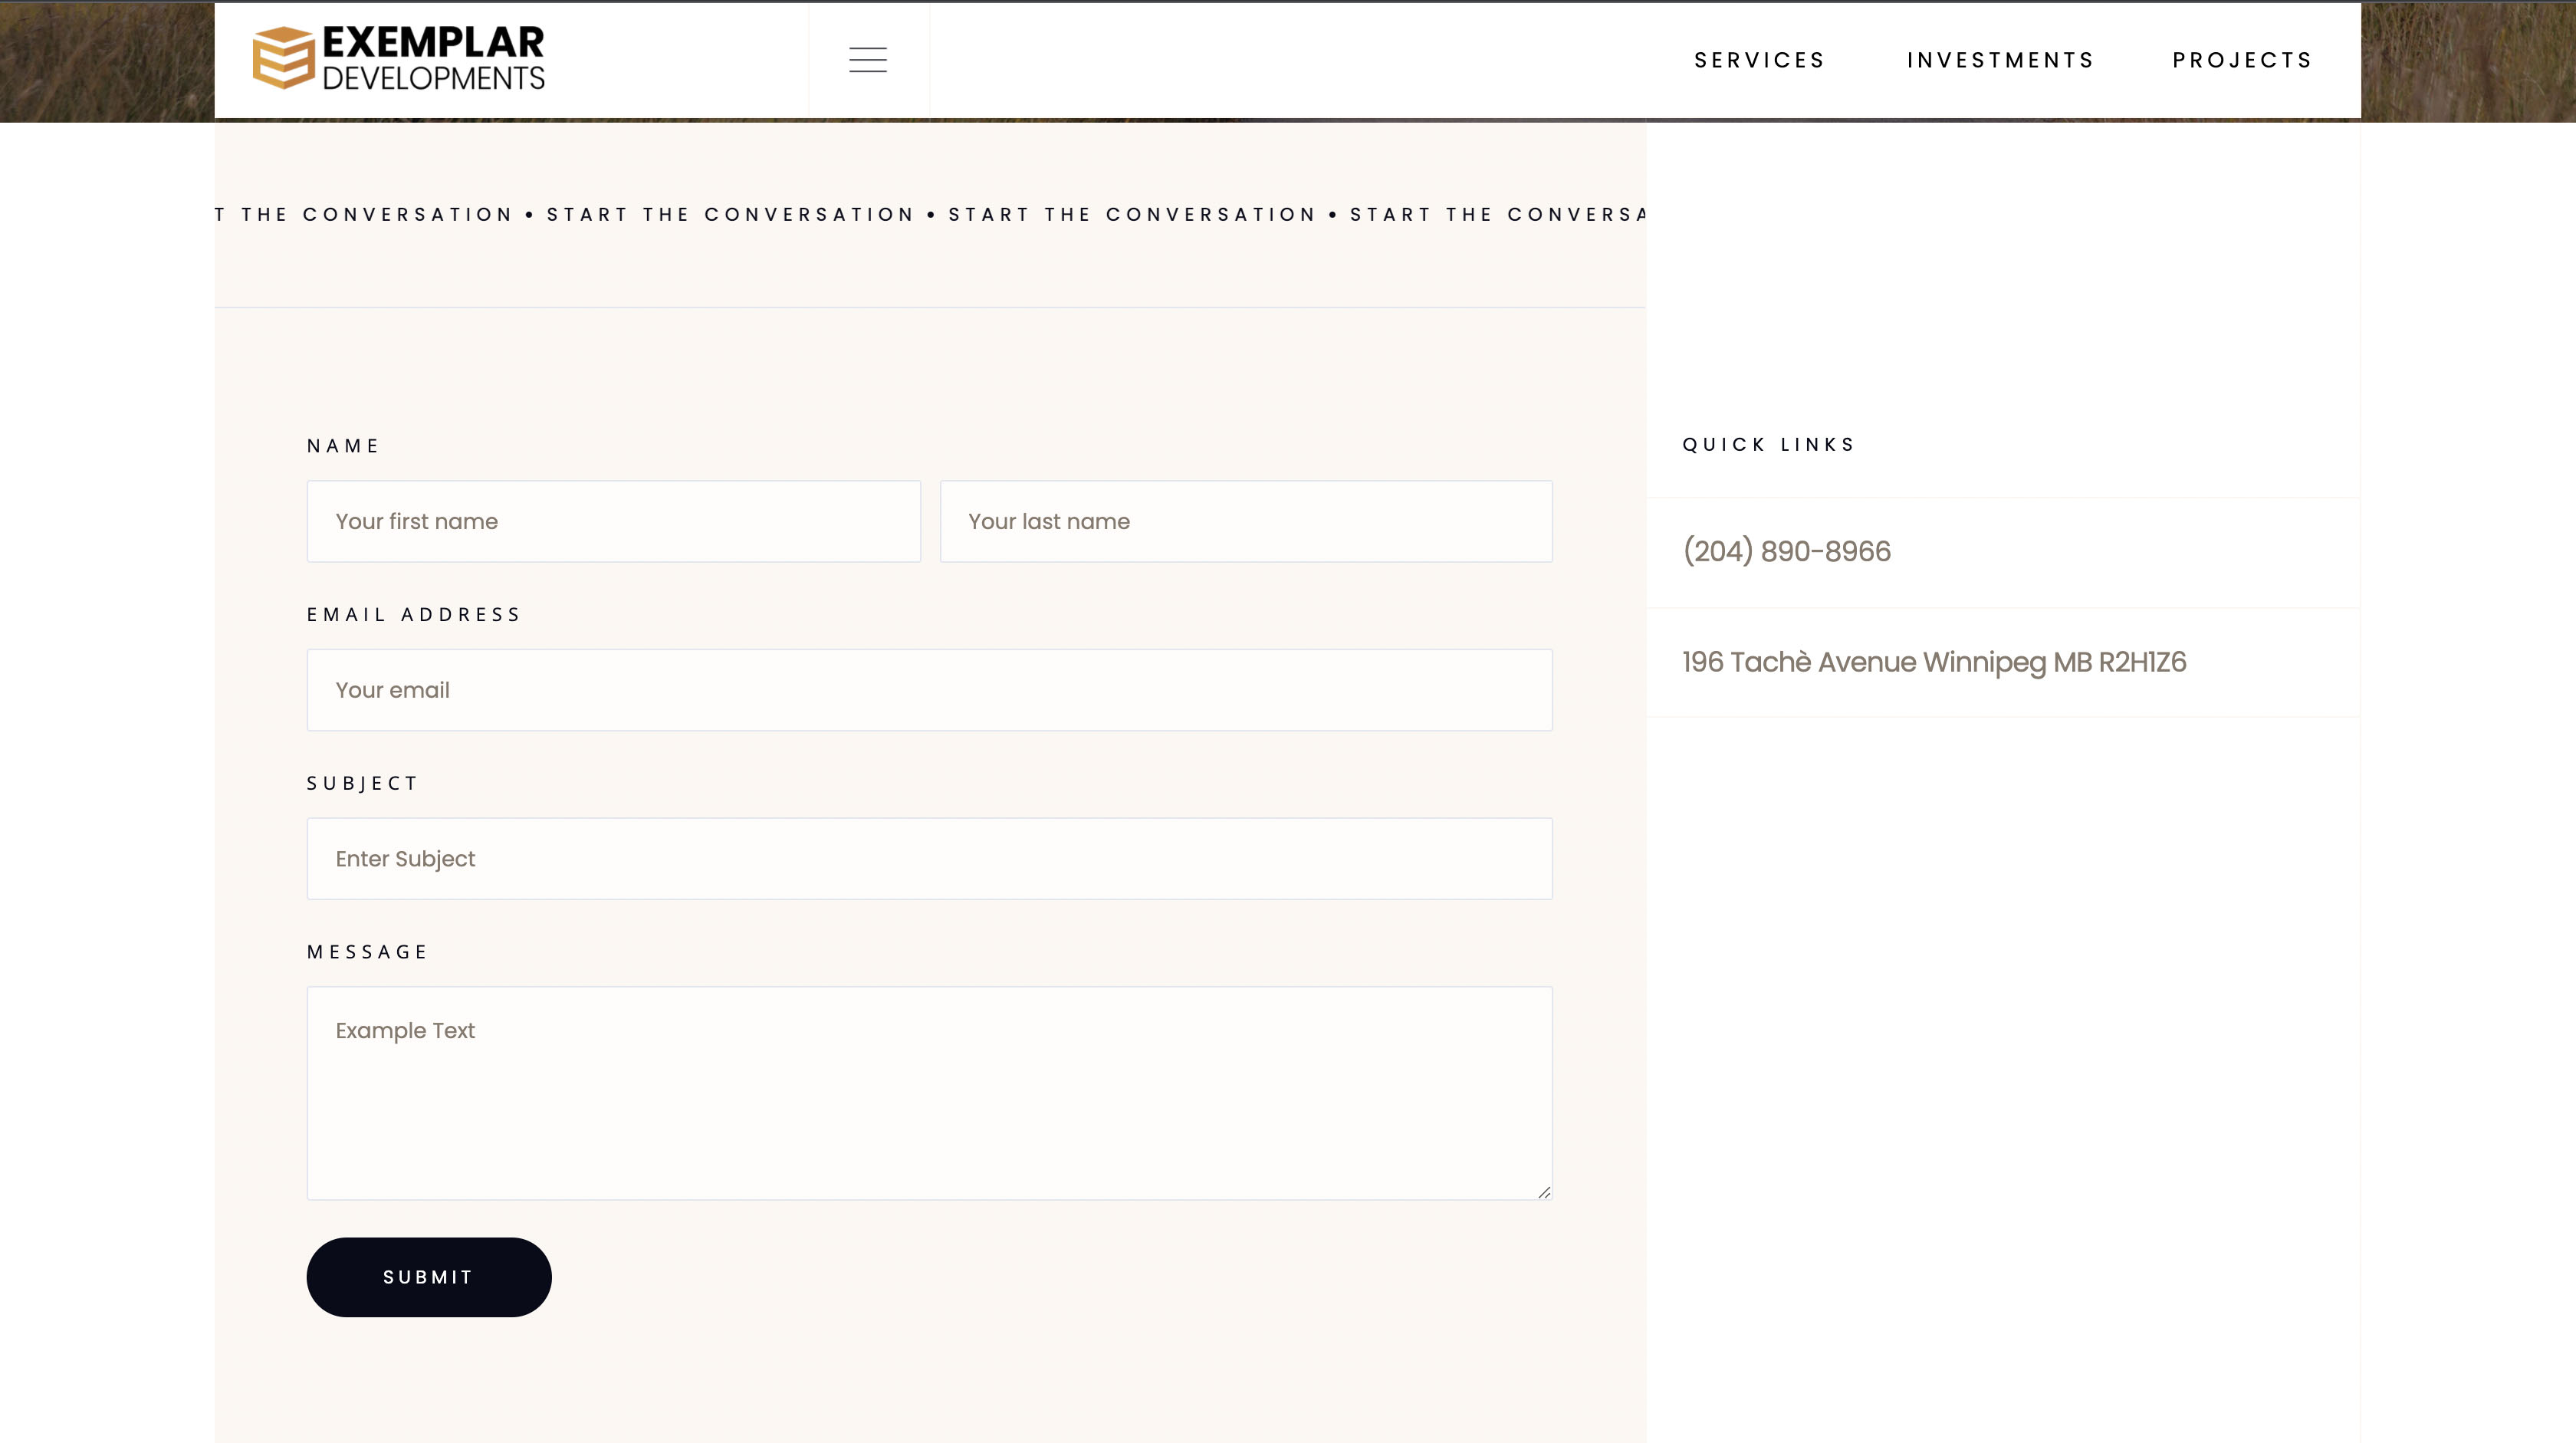Screen dimensions: 2576x1443
Task: Focus the first name field
Action: coord(613,521)
